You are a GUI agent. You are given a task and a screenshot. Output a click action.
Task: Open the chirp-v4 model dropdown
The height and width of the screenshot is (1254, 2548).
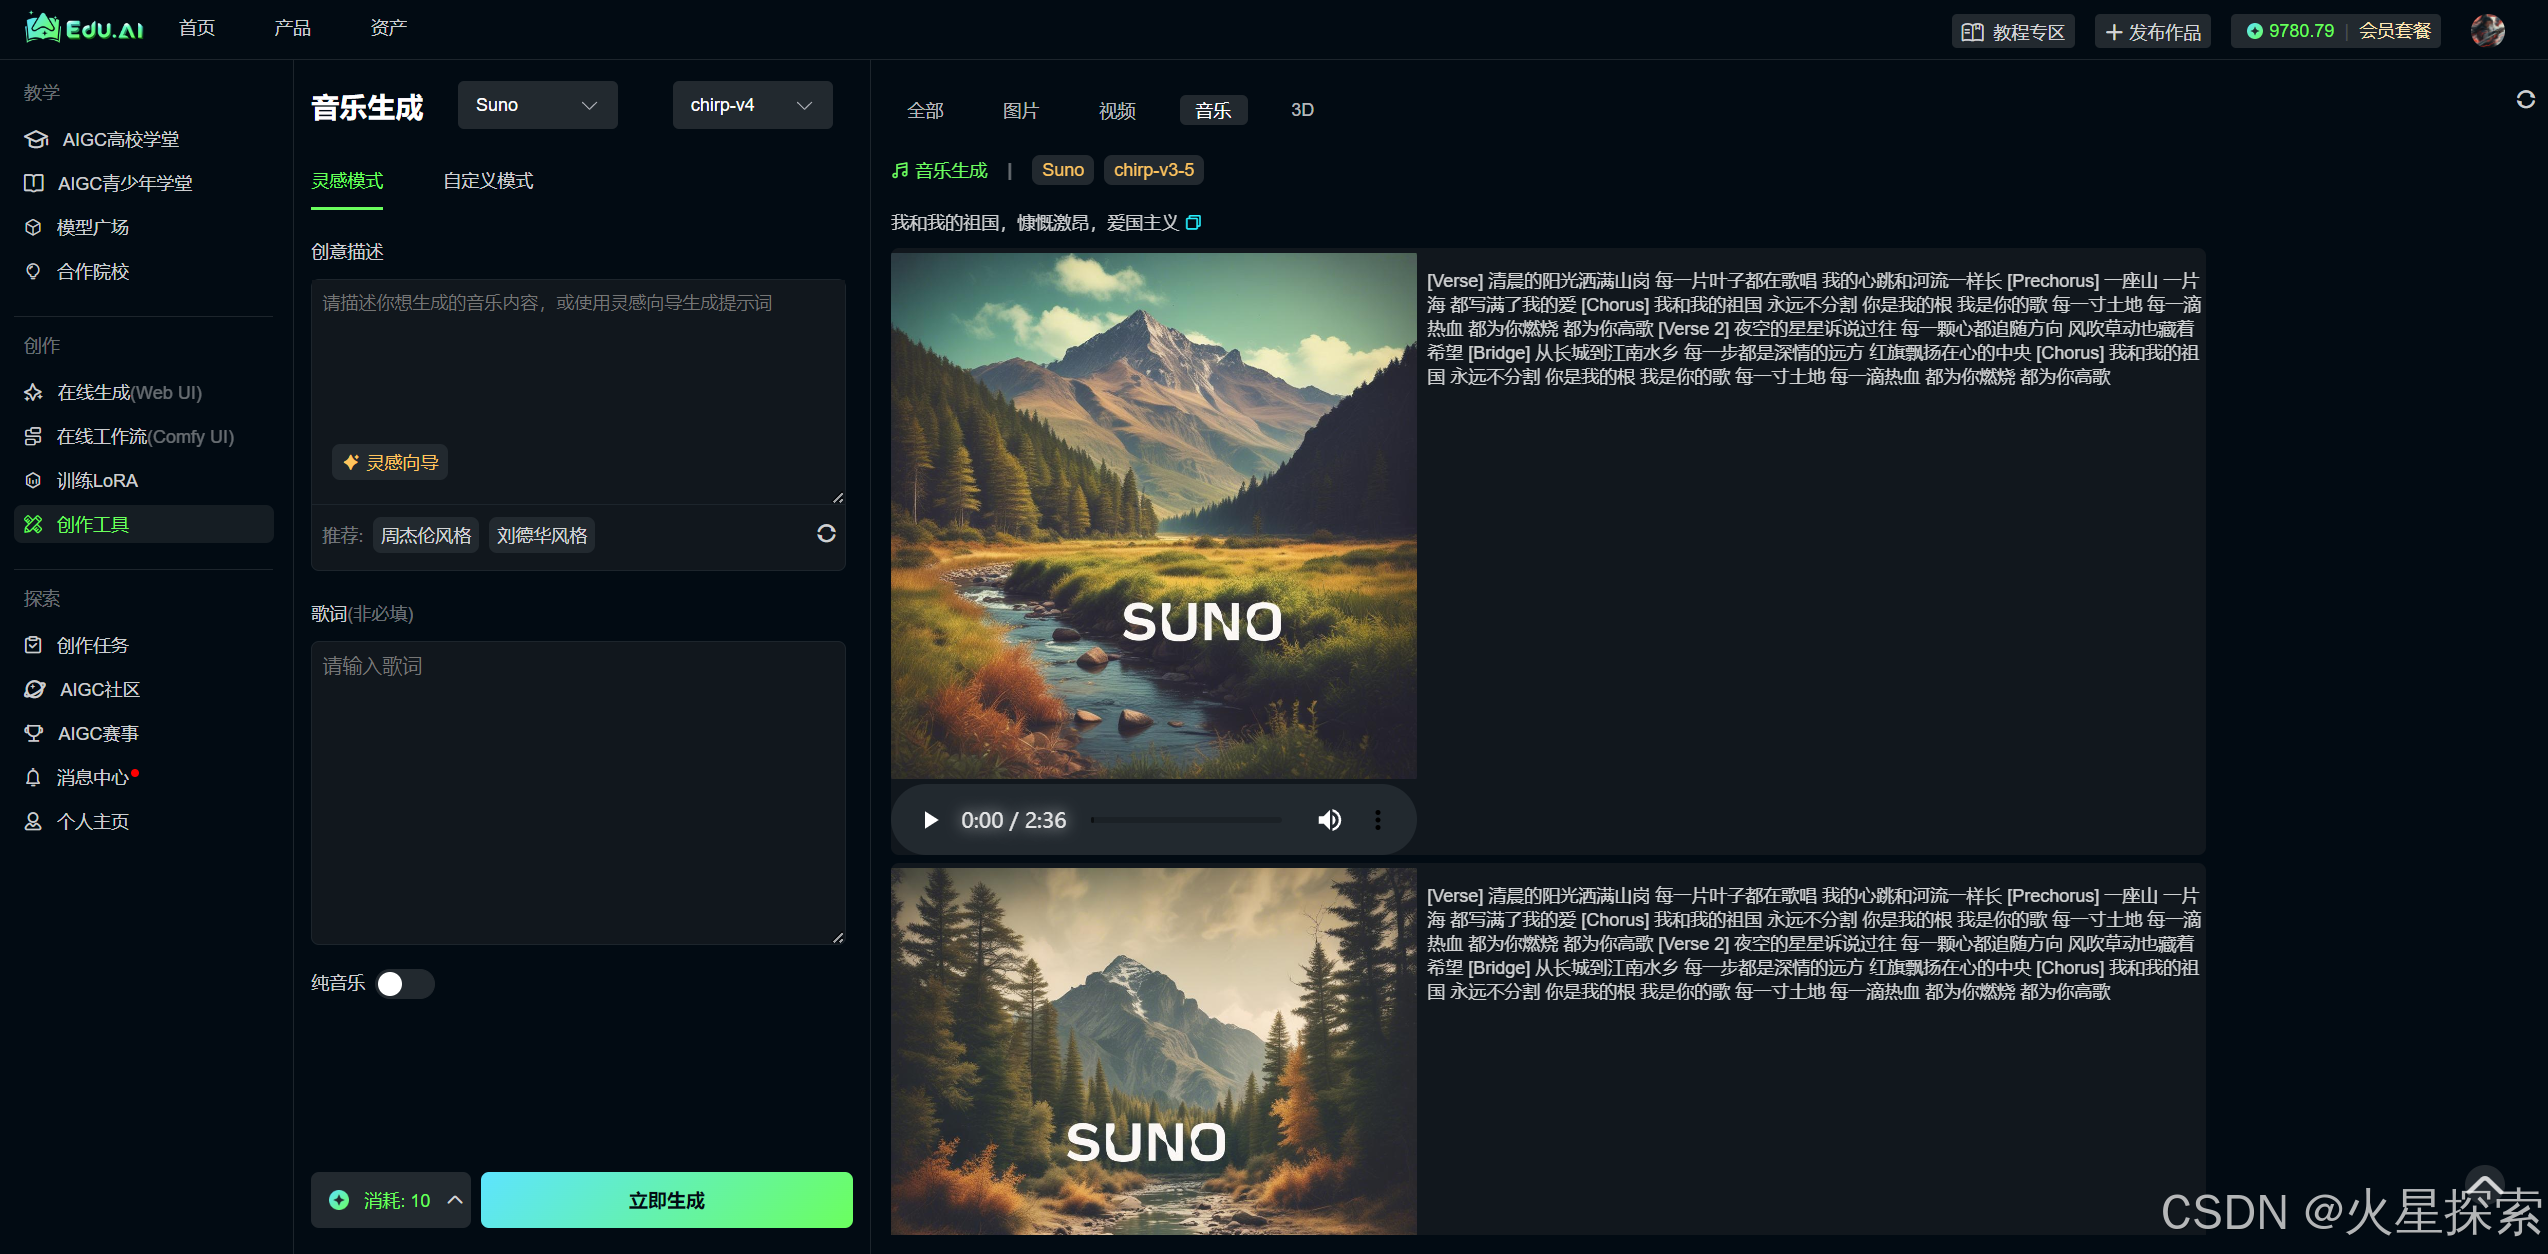(752, 105)
